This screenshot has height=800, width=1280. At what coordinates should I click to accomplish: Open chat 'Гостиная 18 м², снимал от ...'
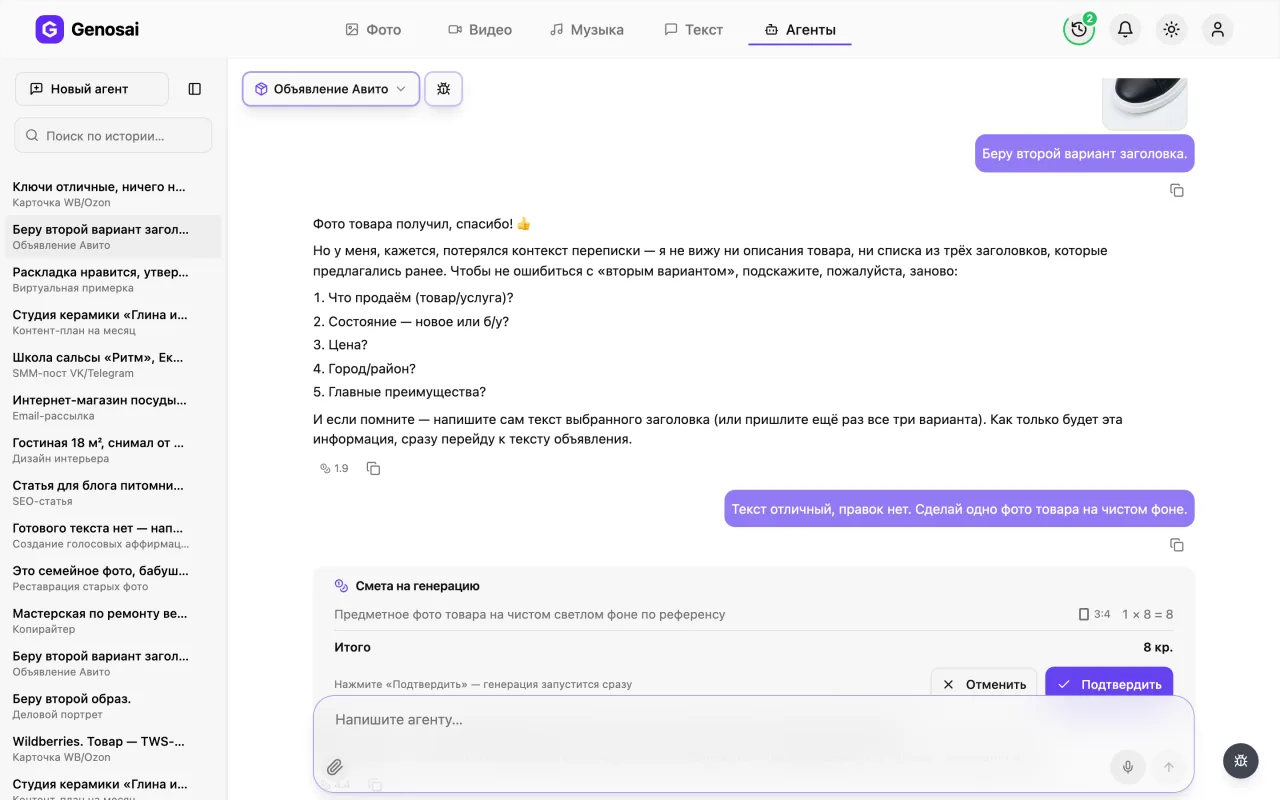point(113,450)
